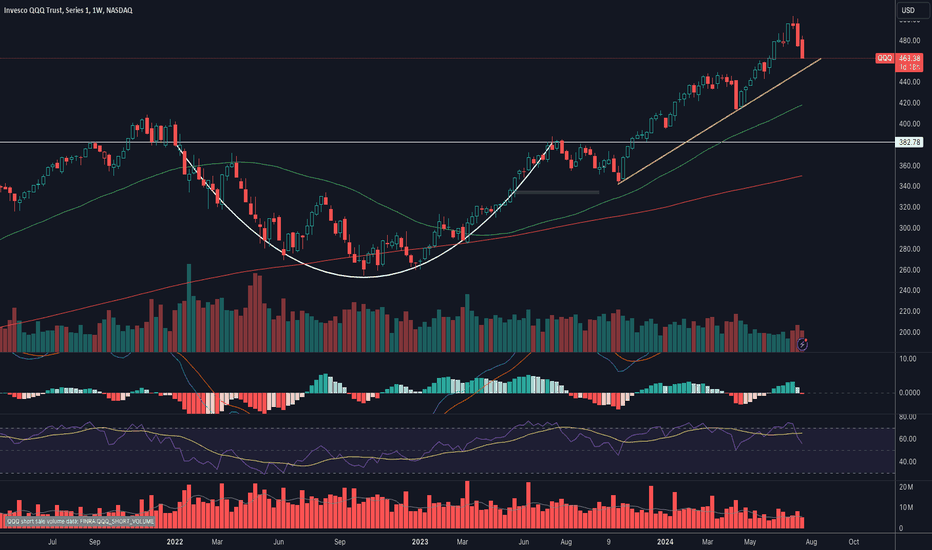Click the 2024 label on the time axis

665,542
